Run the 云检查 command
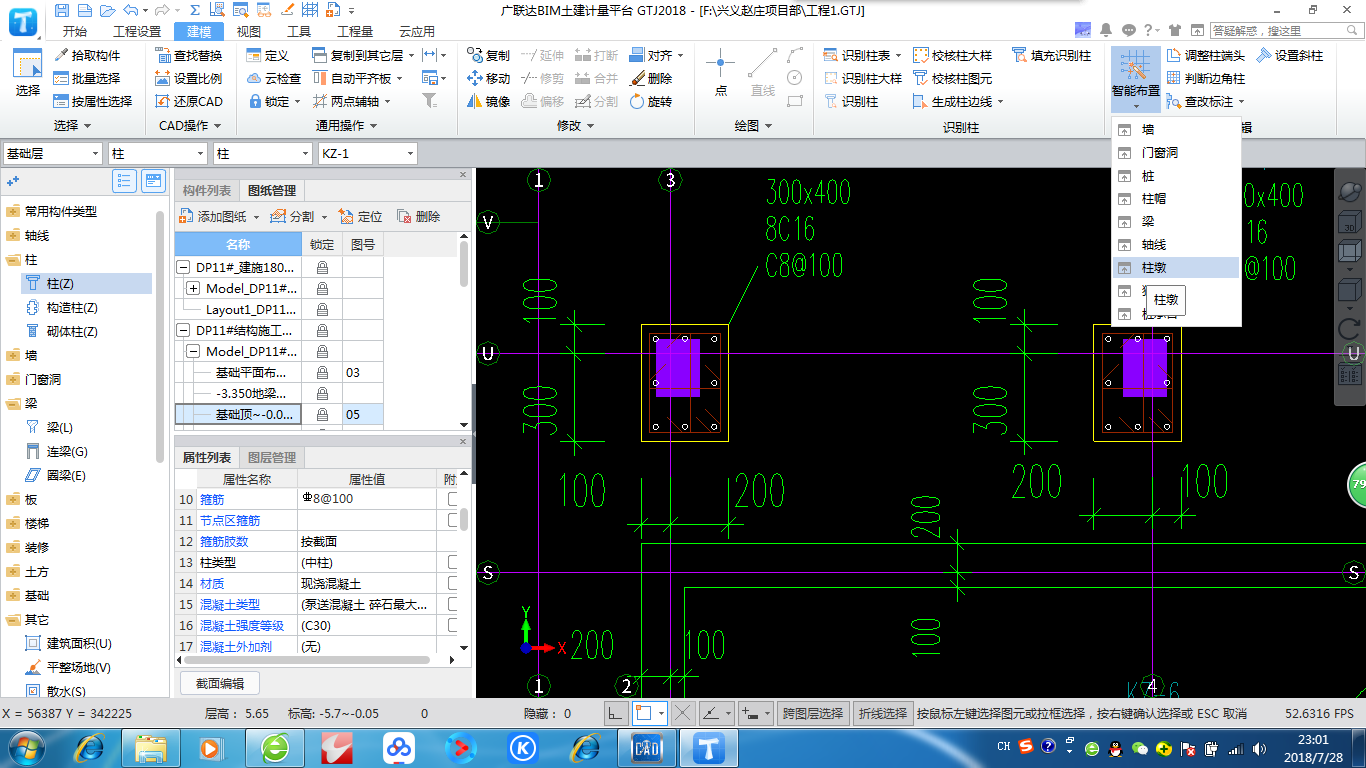The height and width of the screenshot is (768, 1366). (273, 78)
